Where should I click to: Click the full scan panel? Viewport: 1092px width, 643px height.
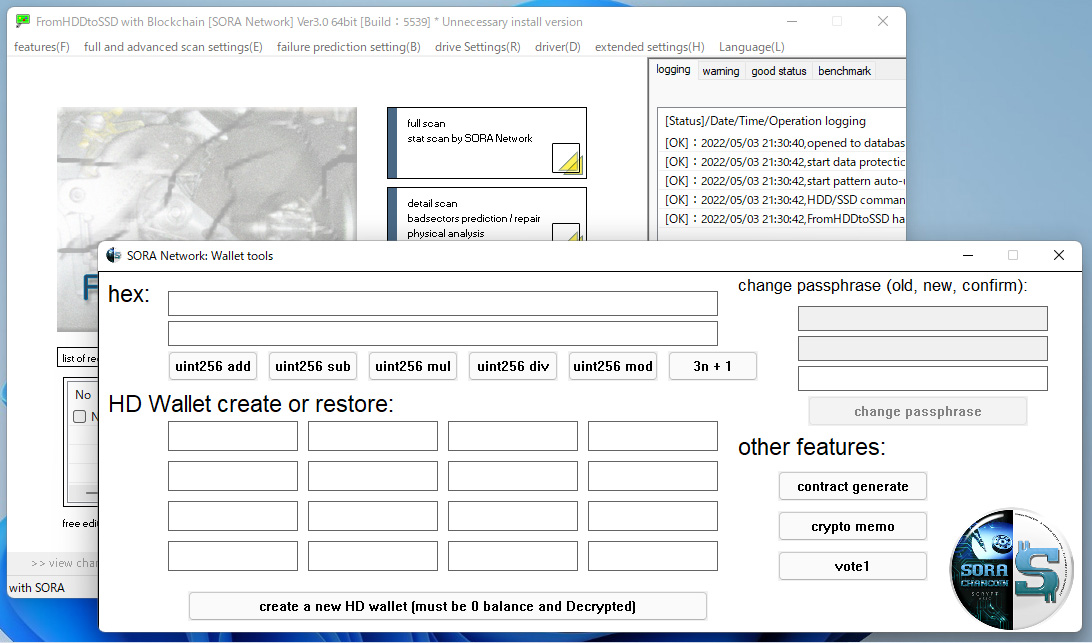[x=487, y=143]
